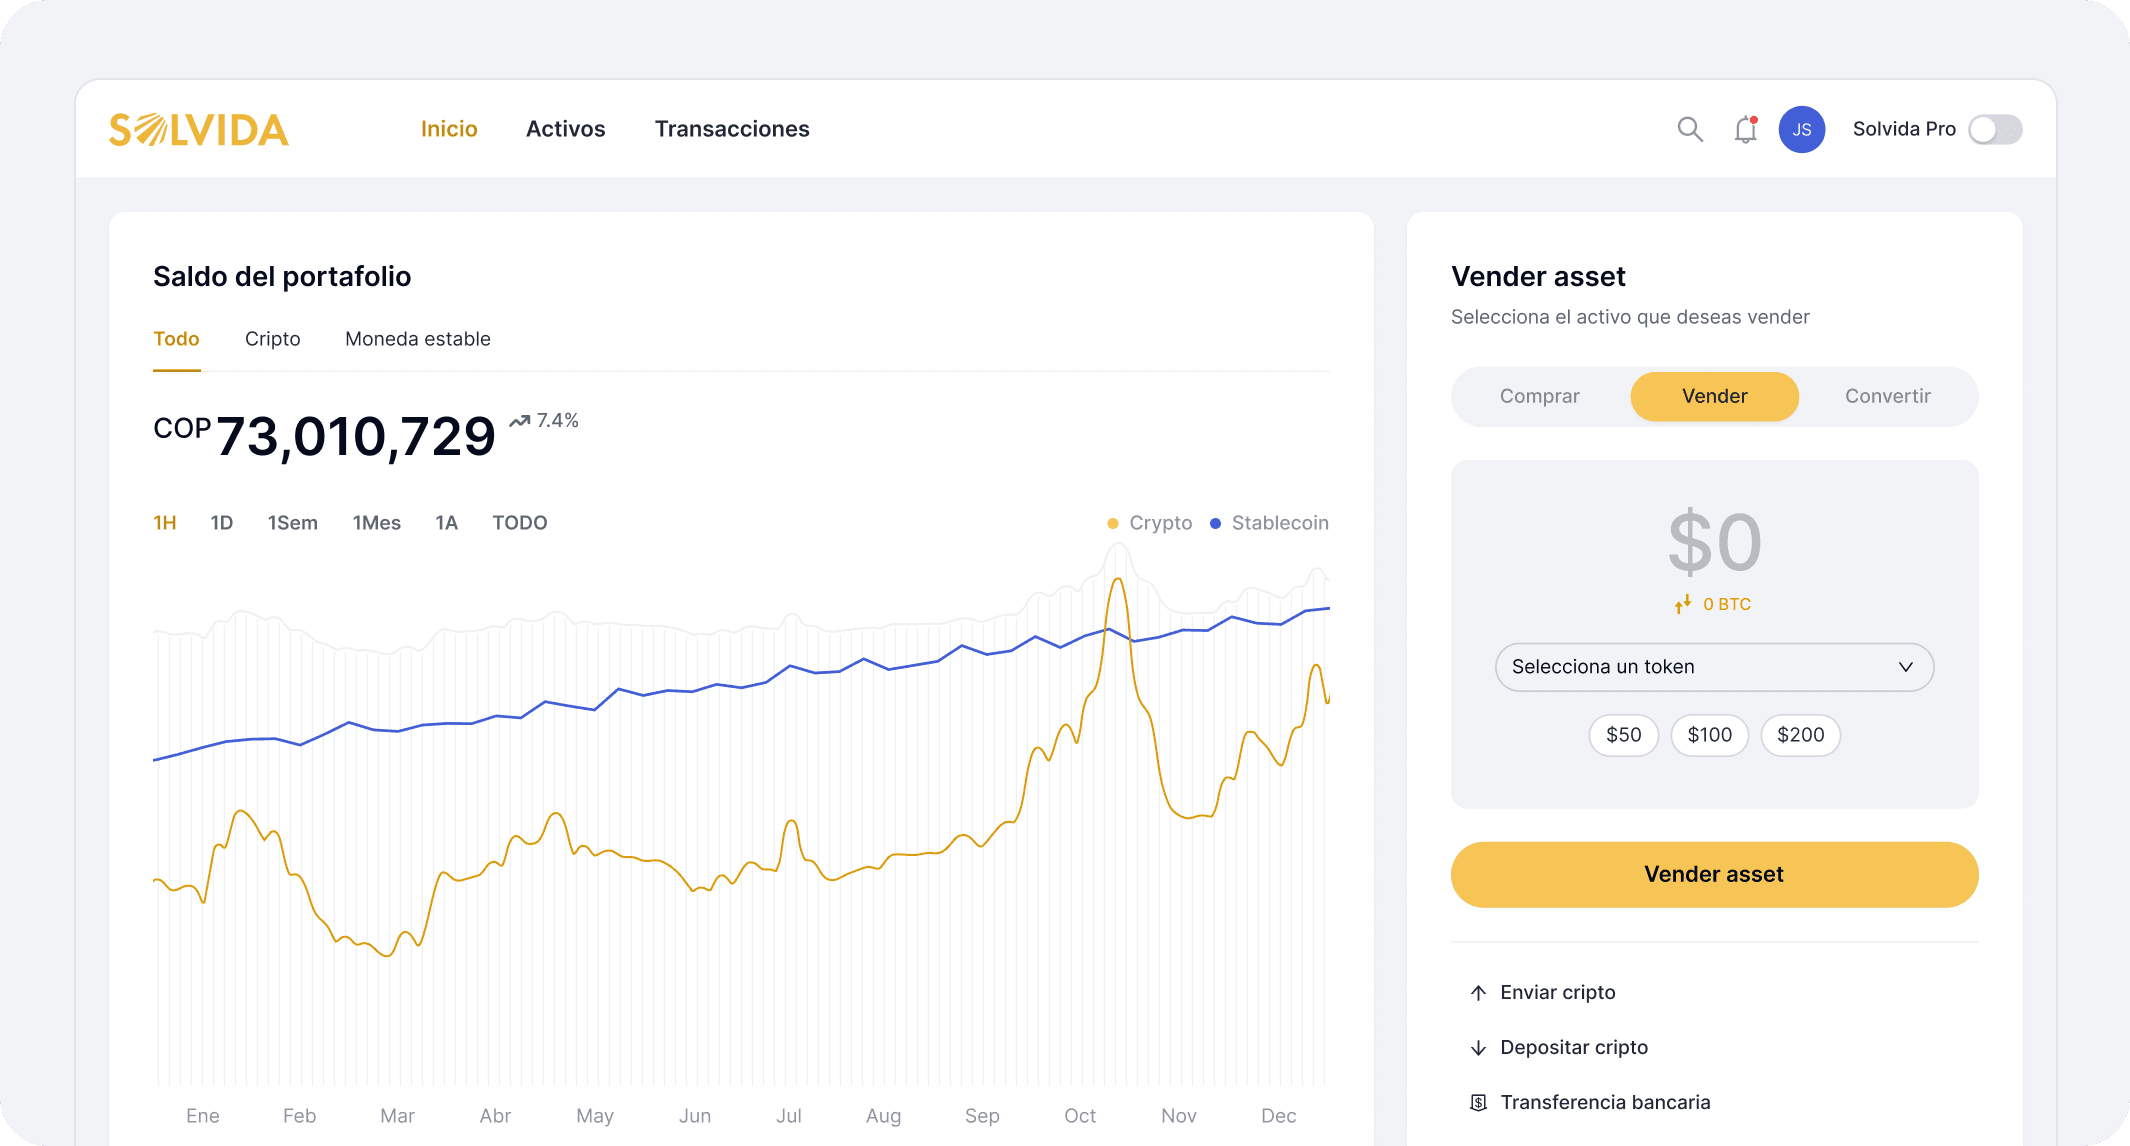Open the Transacciones page

(x=732, y=129)
